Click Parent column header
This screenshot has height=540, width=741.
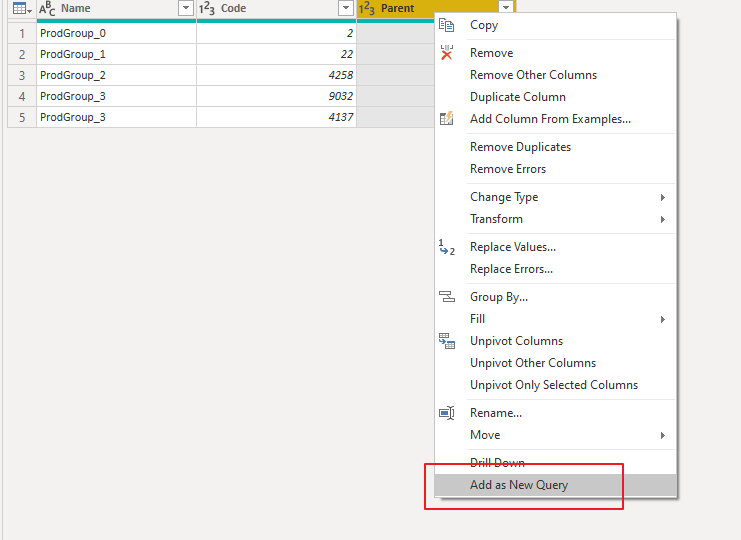coord(436,7)
